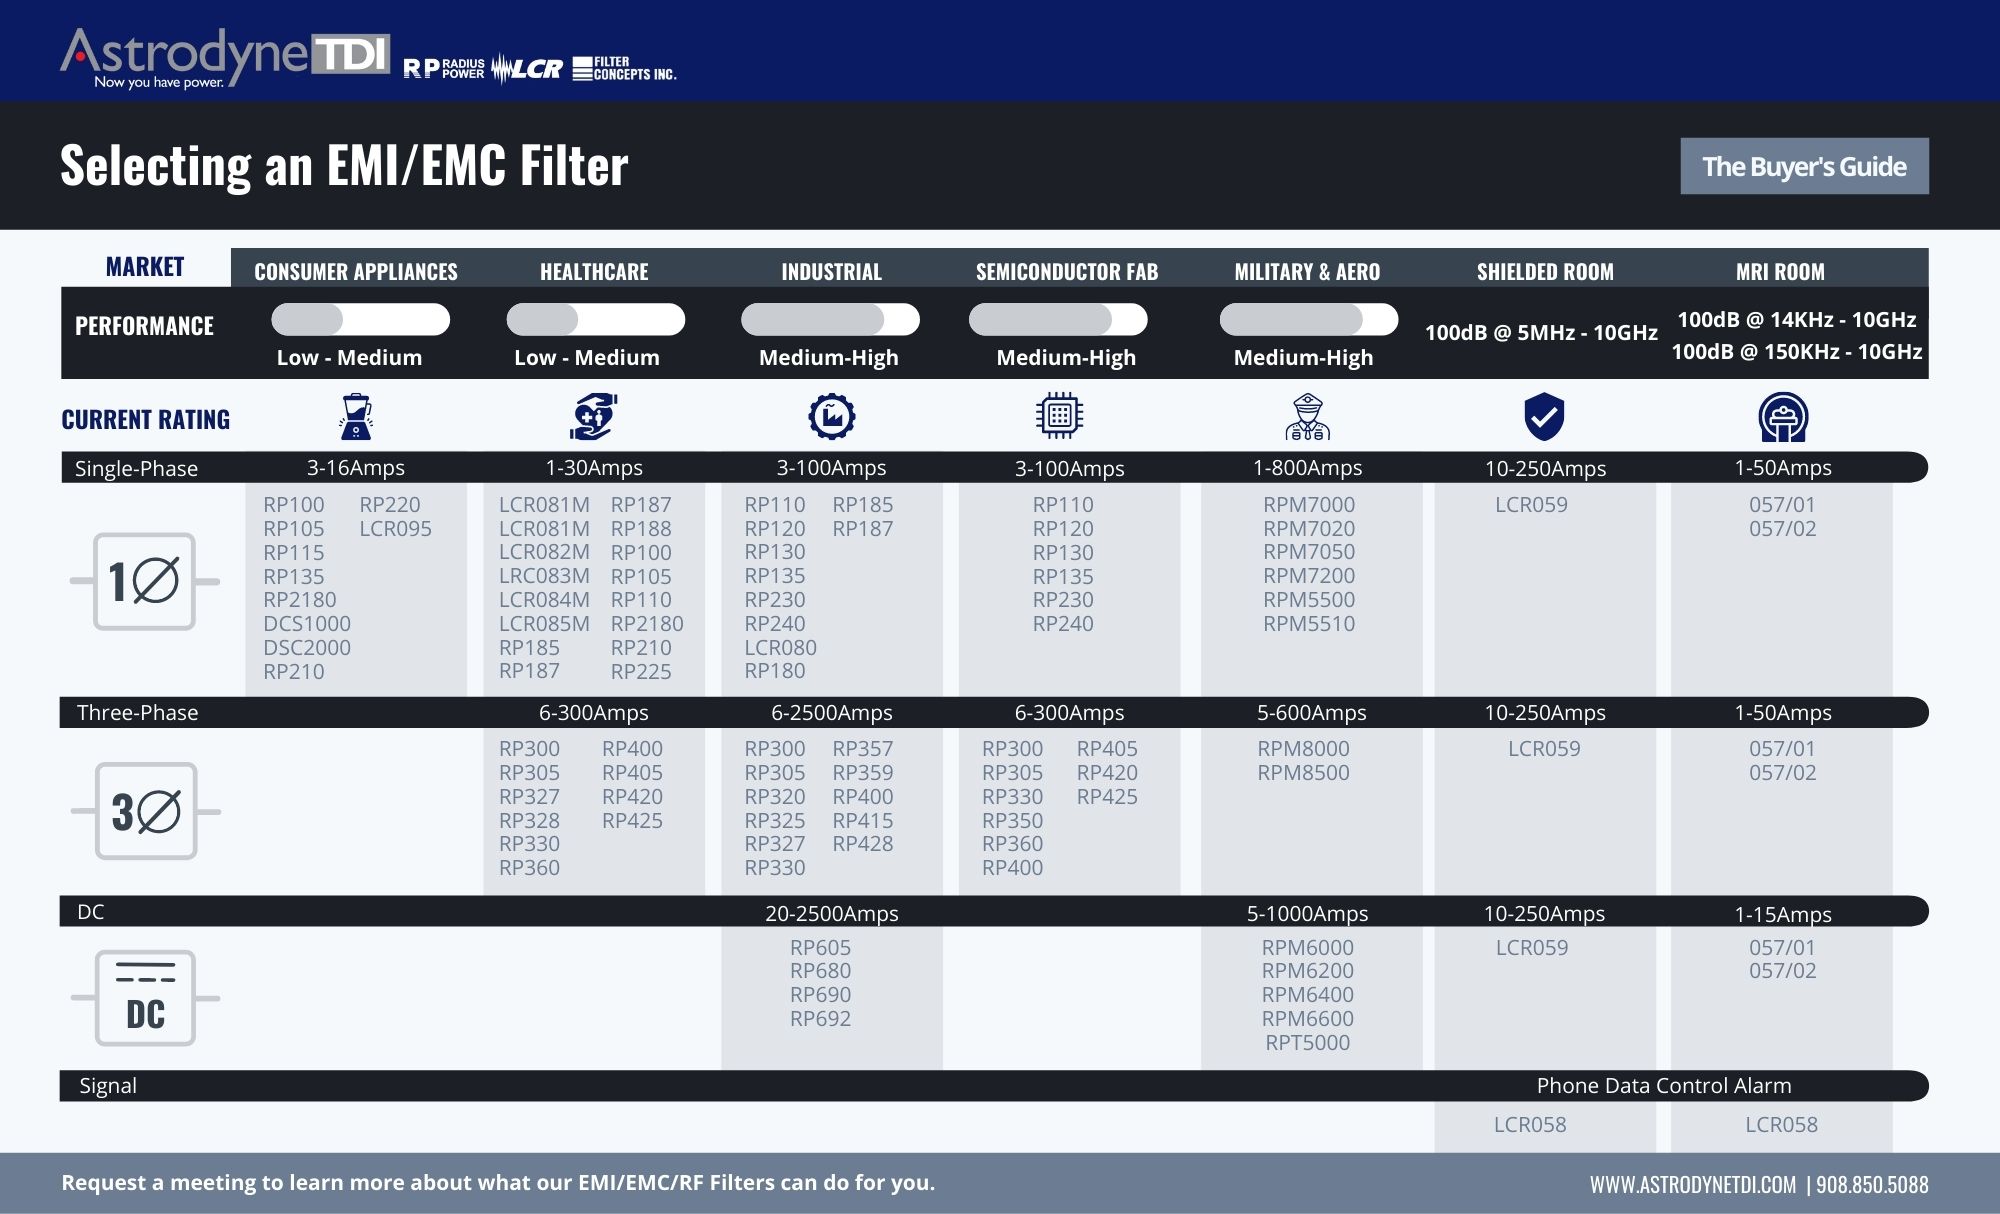Click part number RPT5000
This screenshot has height=1214, width=2000.
tap(1308, 1042)
